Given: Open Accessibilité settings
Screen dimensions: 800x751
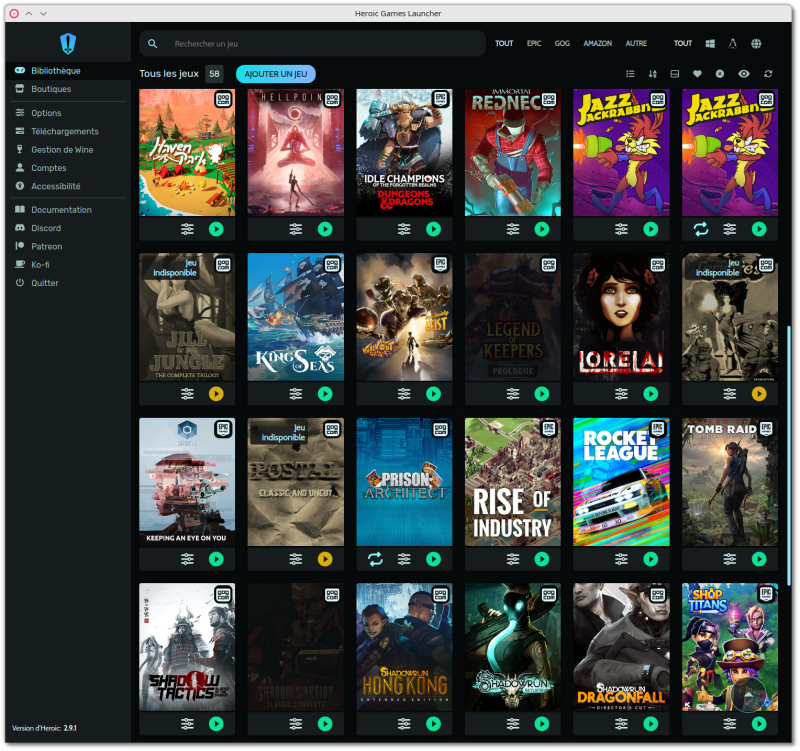Looking at the screenshot, I should (x=68, y=187).
